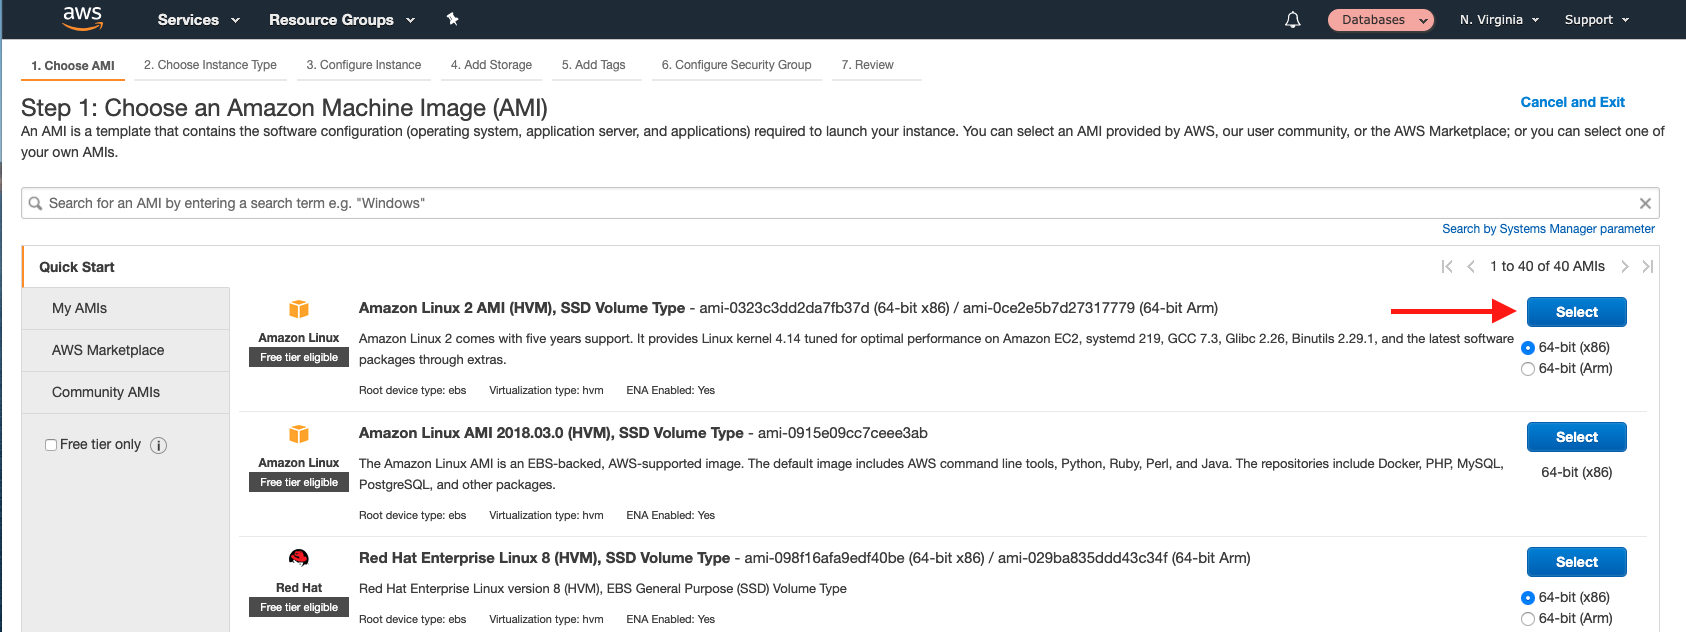1686x632 pixels.
Task: Open the Support dropdown
Action: pos(1597,20)
